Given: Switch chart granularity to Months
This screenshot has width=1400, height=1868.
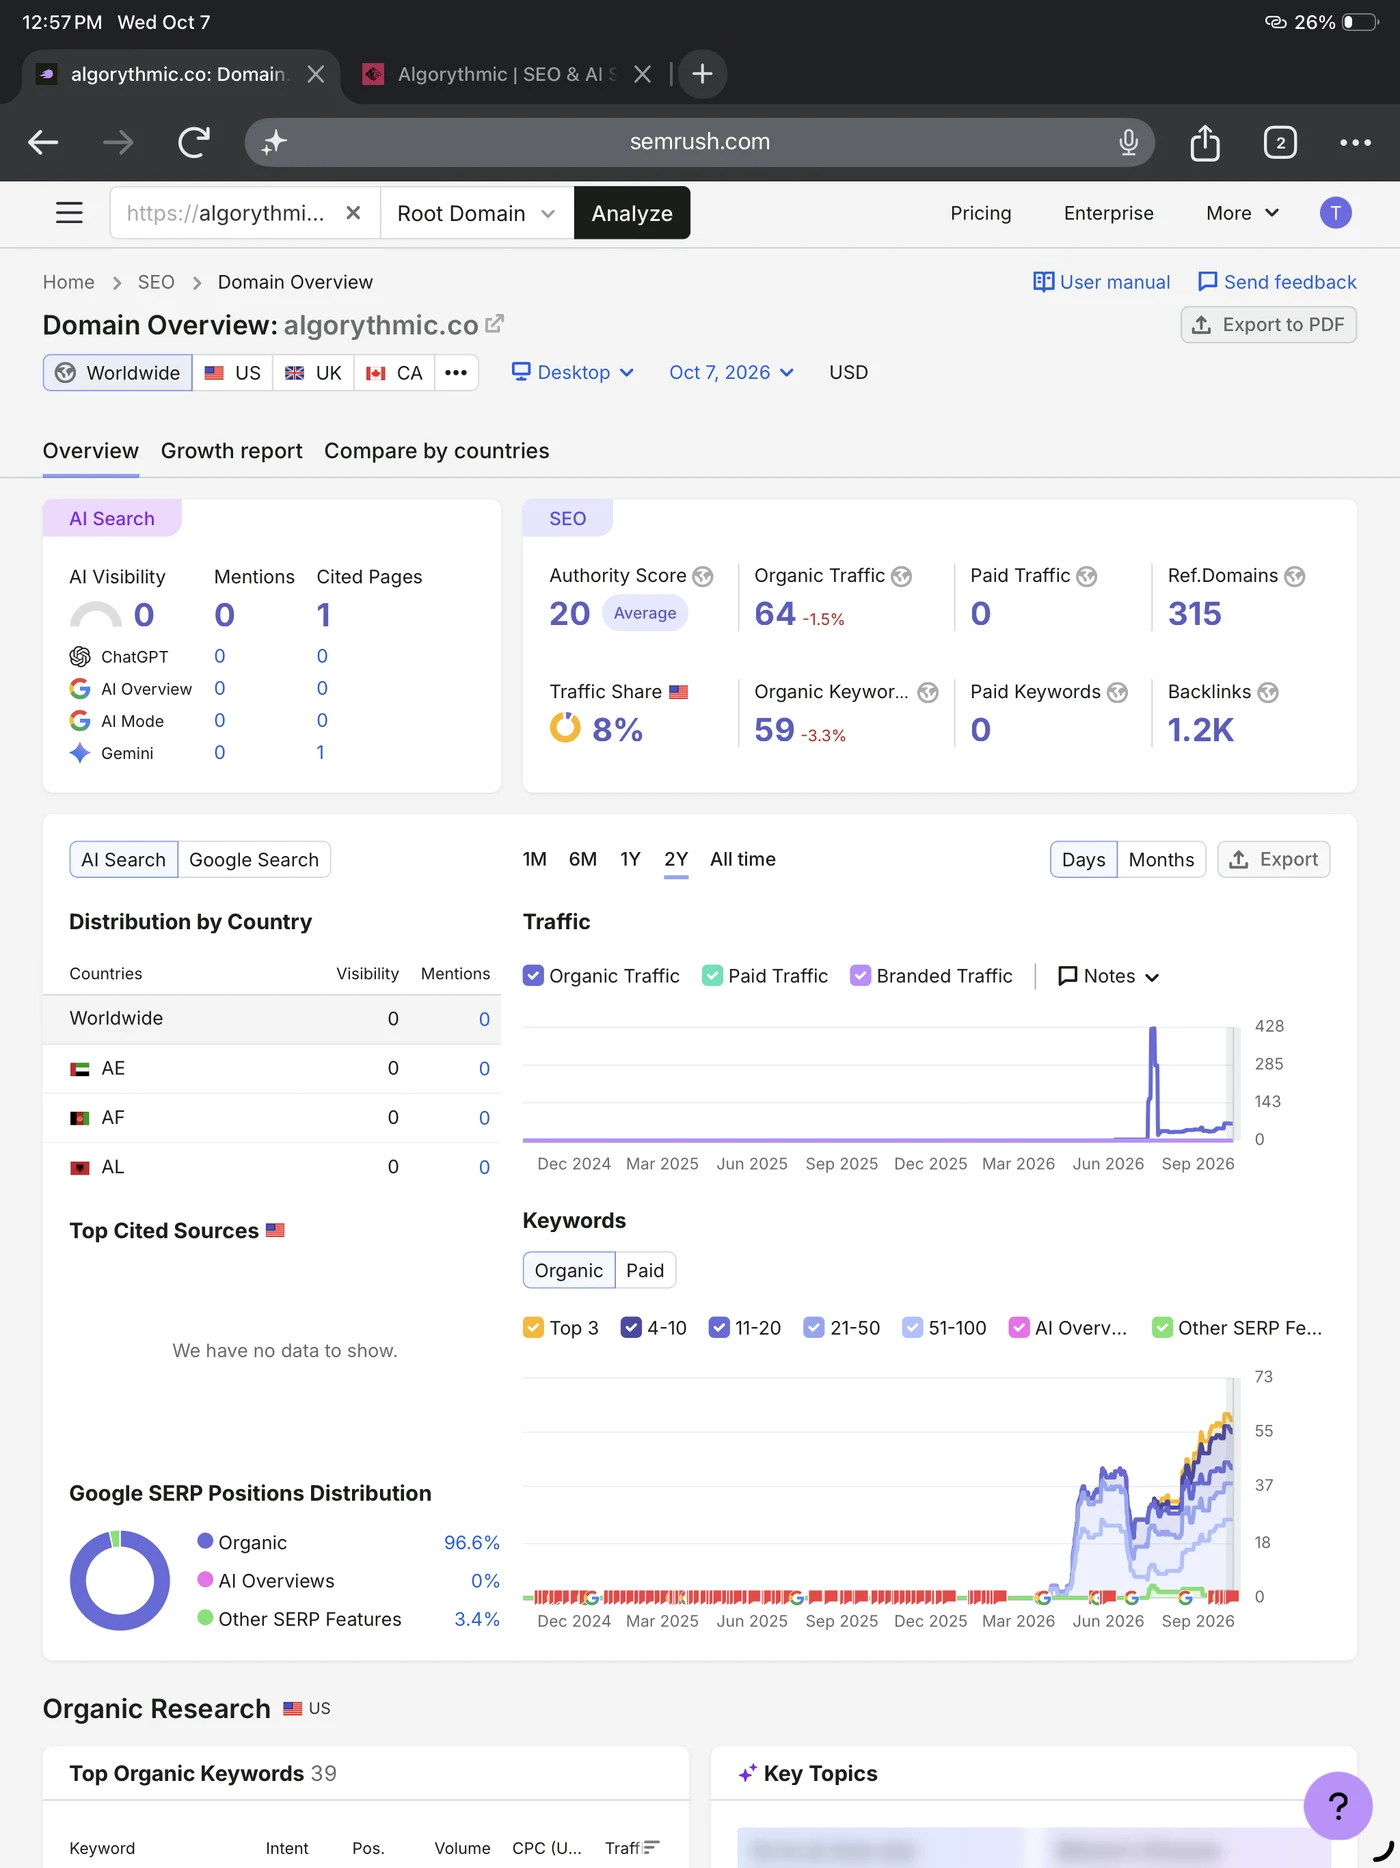Looking at the screenshot, I should pos(1161,860).
